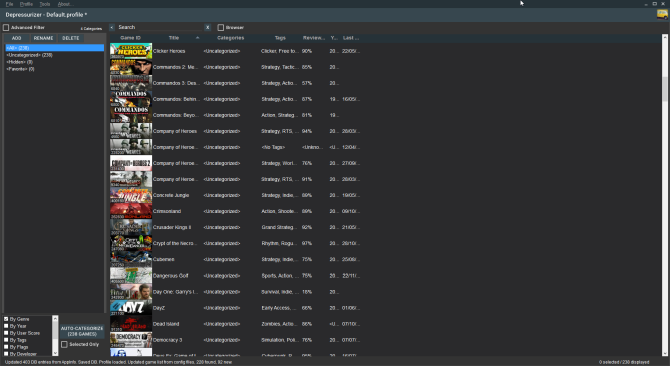Click the Commandos 3 game banner
The width and height of the screenshot is (670, 366).
point(131,83)
